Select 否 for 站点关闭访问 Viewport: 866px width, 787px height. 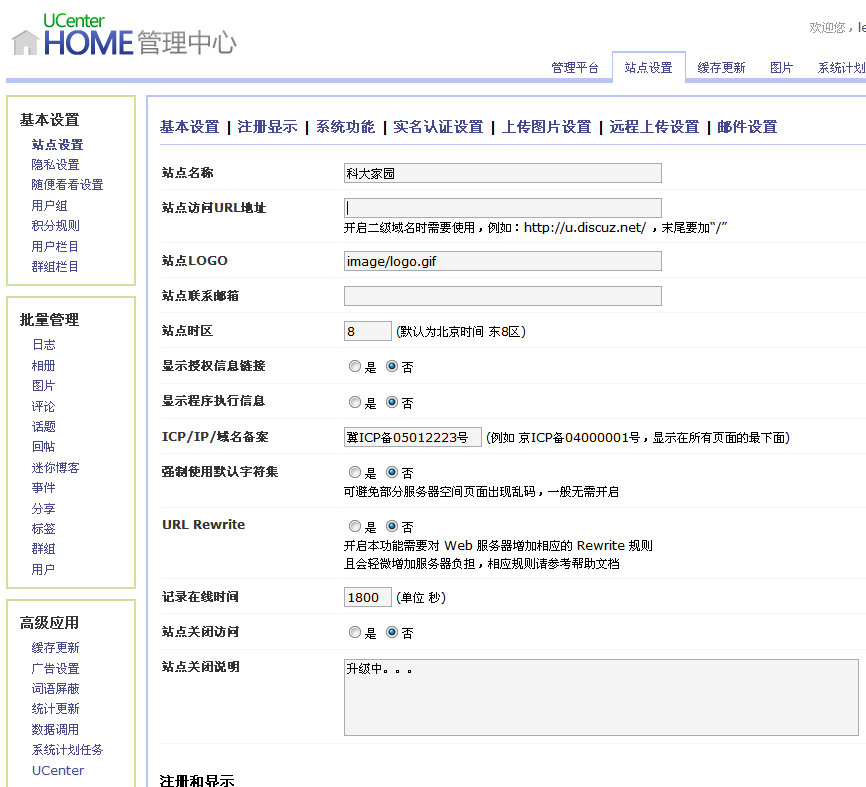point(392,632)
